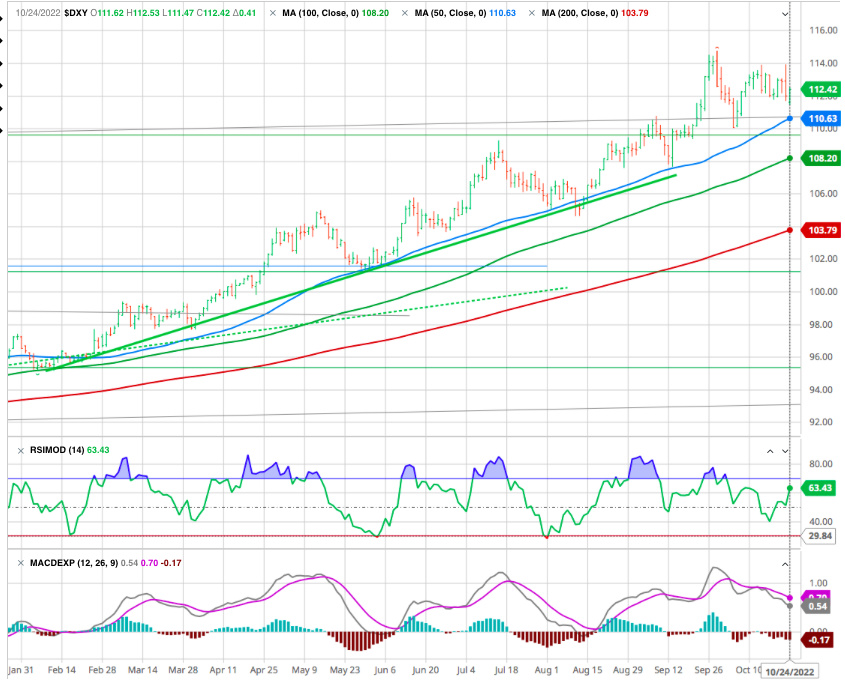Click the RSIMOD (14) study label
Viewport: 845px width, 680px height.
click(x=57, y=450)
